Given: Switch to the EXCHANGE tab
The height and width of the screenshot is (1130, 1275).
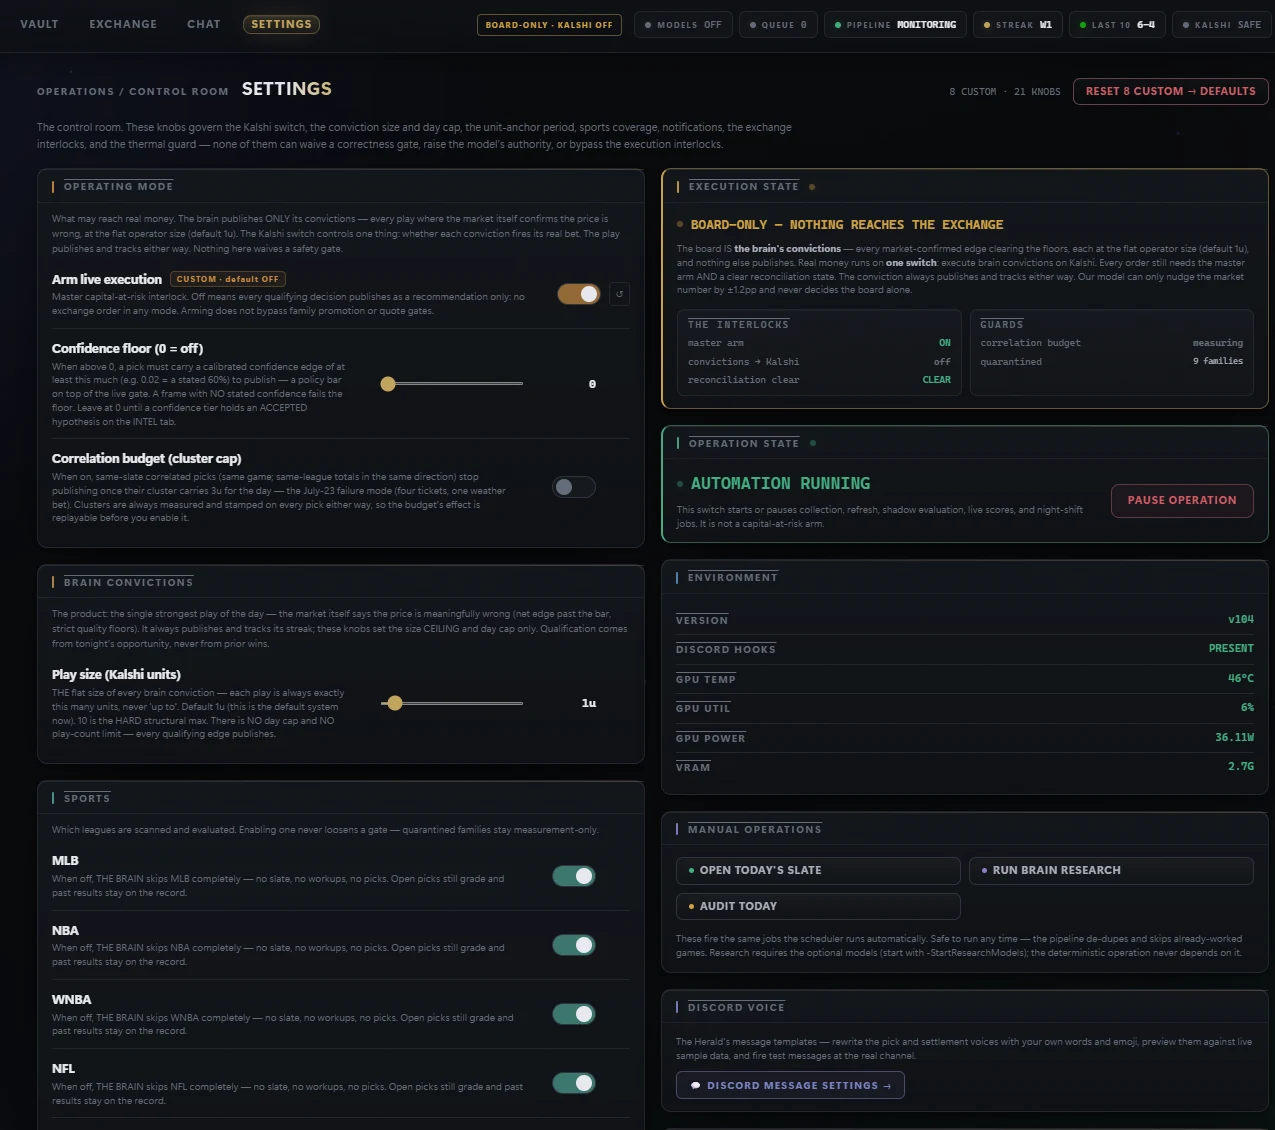Looking at the screenshot, I should click(x=123, y=24).
